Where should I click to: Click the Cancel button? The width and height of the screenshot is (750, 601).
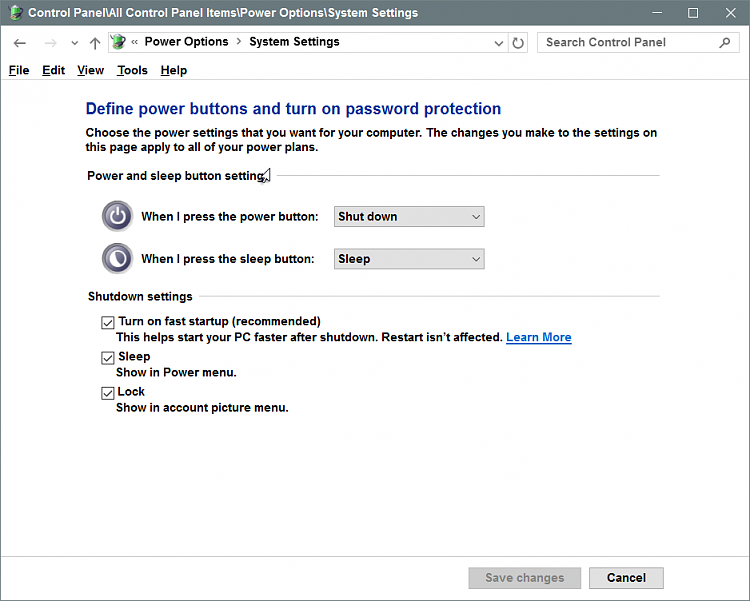click(x=626, y=578)
